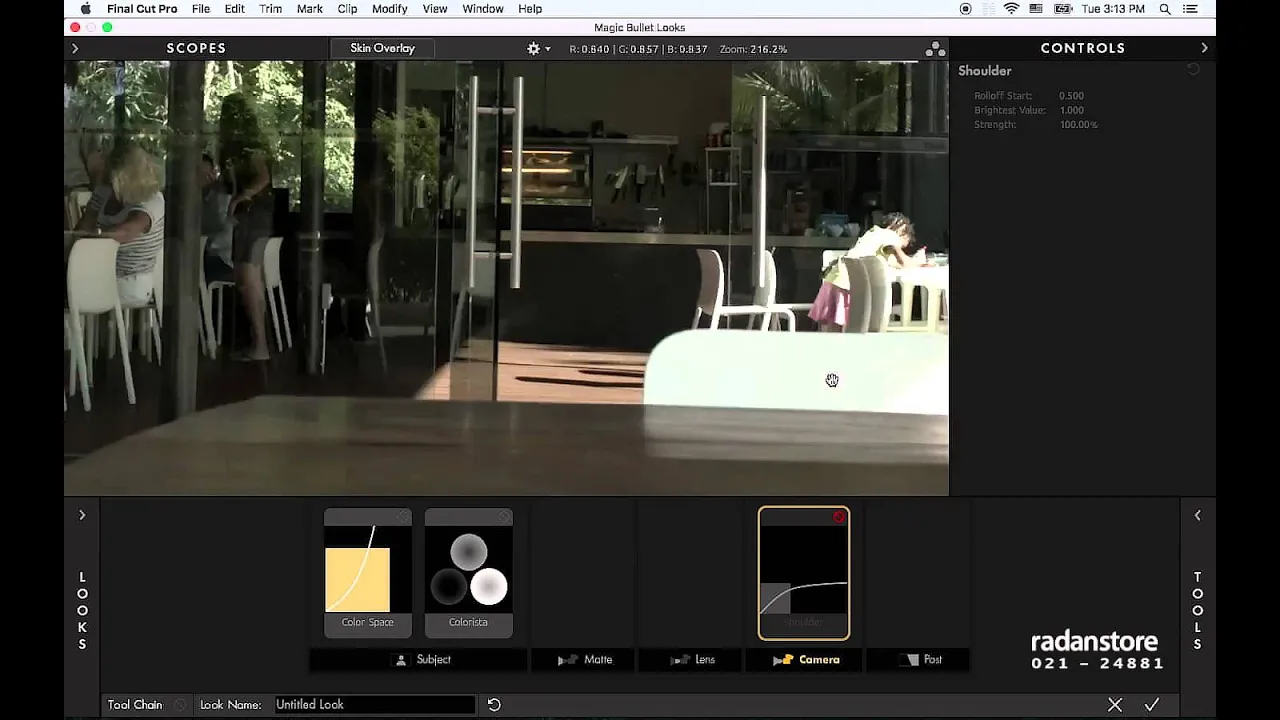Select the Color Space tool card
The height and width of the screenshot is (720, 1280).
[x=367, y=572]
